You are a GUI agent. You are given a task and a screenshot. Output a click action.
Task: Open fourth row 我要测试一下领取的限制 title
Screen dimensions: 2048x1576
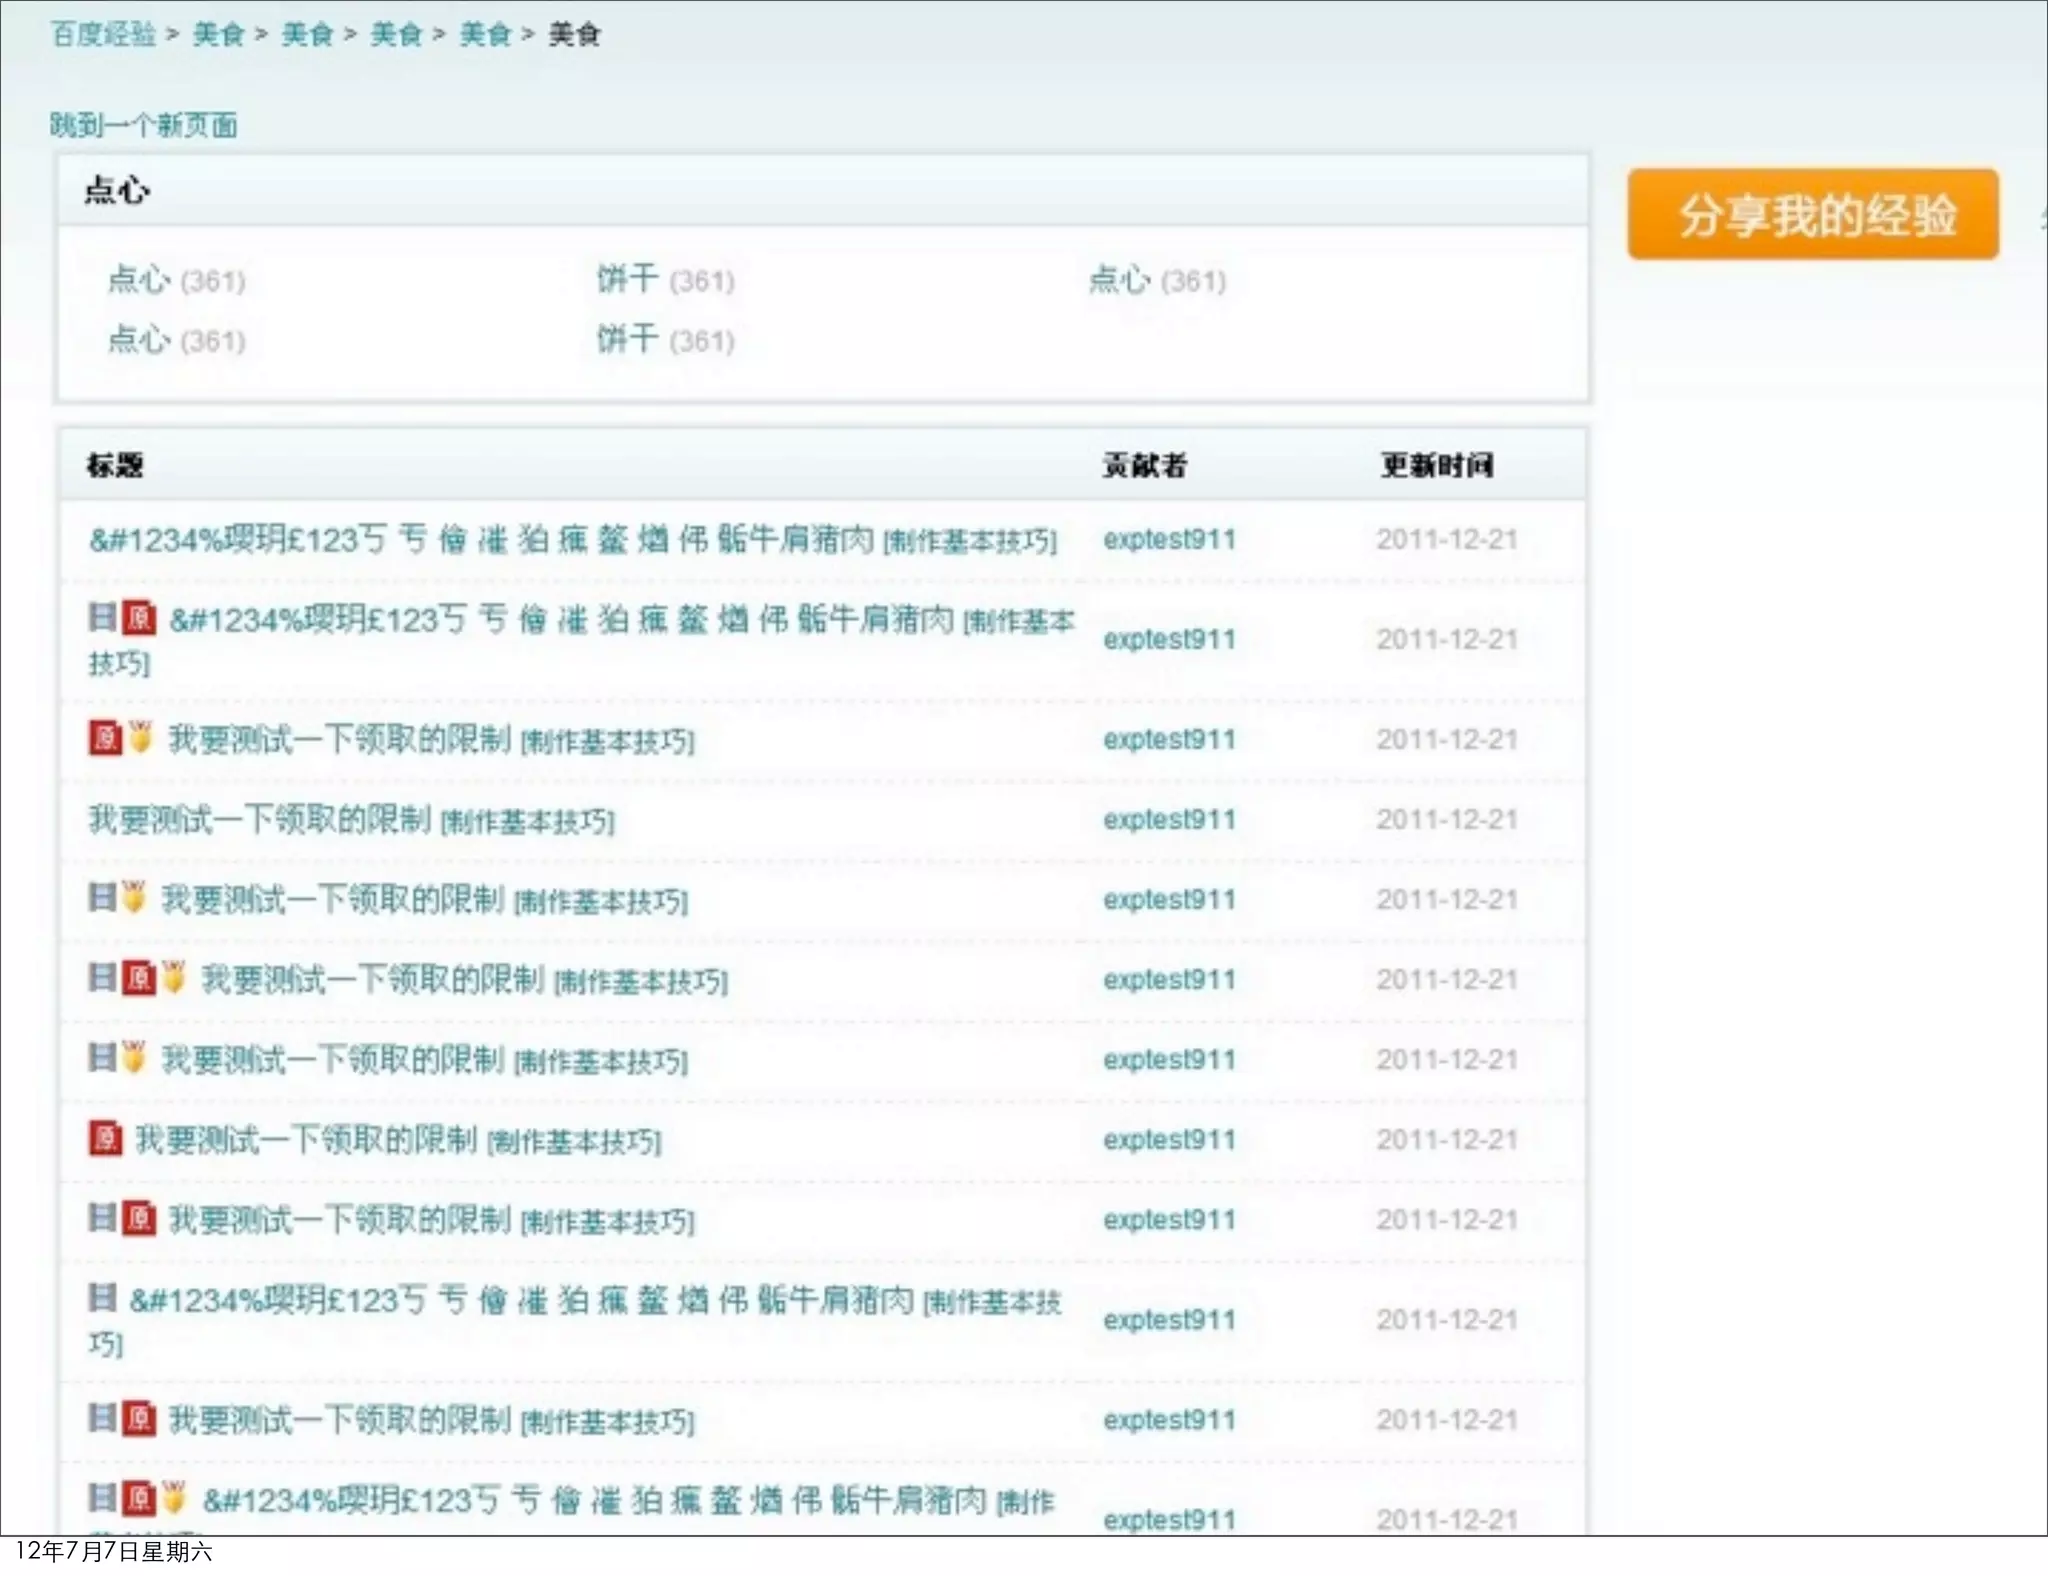[260, 819]
